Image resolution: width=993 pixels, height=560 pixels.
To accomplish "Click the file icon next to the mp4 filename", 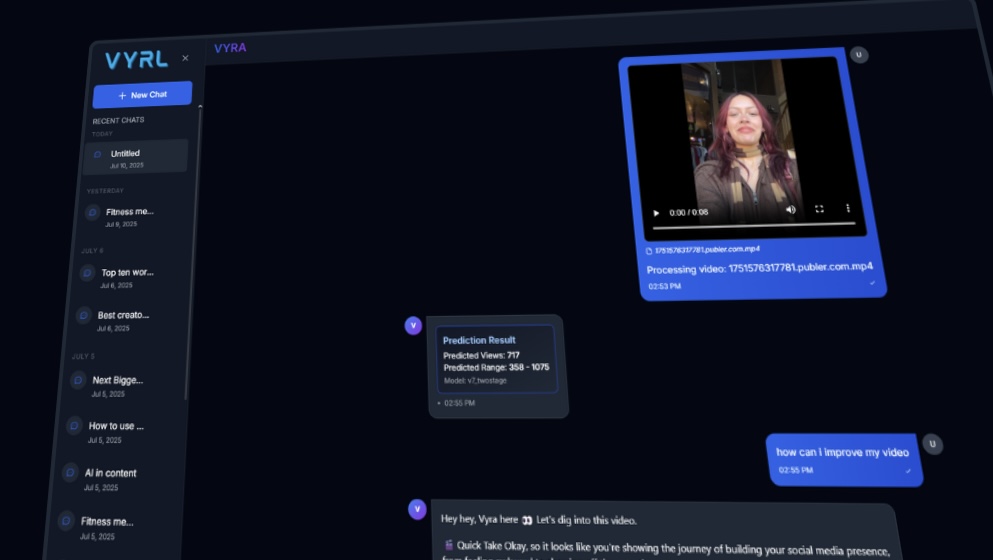I will [648, 251].
